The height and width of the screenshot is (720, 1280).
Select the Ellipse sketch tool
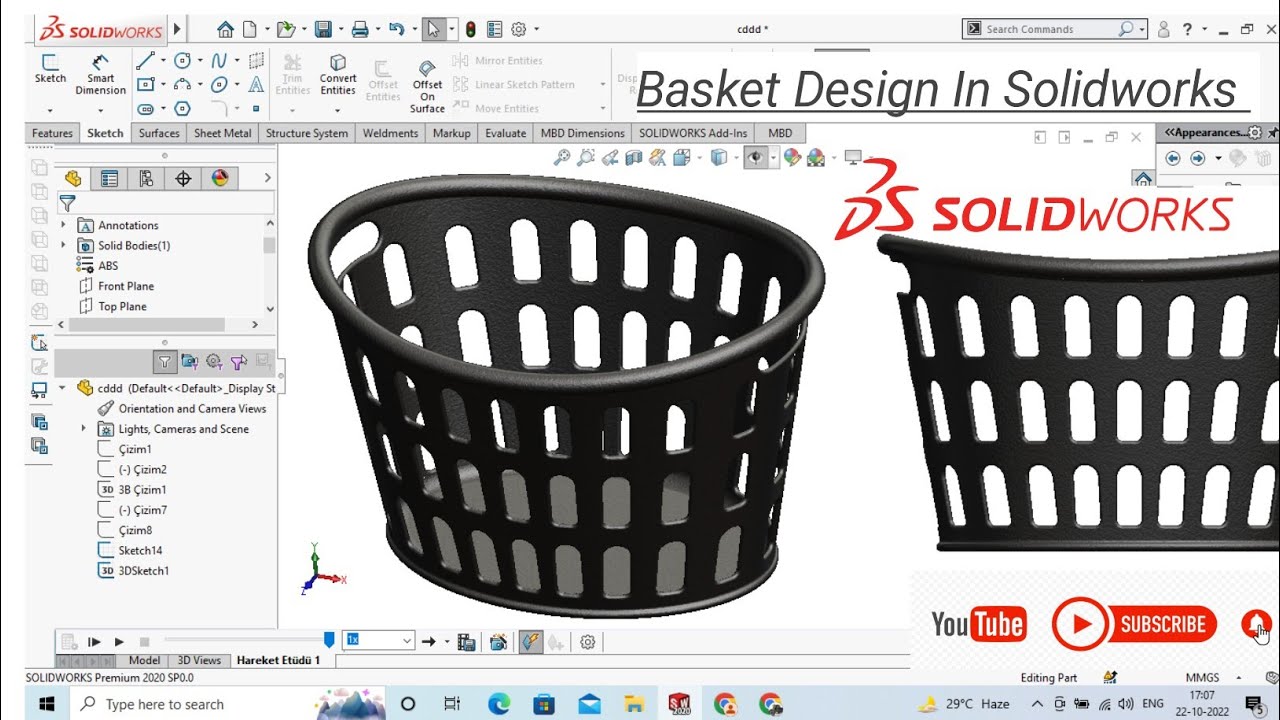point(219,84)
